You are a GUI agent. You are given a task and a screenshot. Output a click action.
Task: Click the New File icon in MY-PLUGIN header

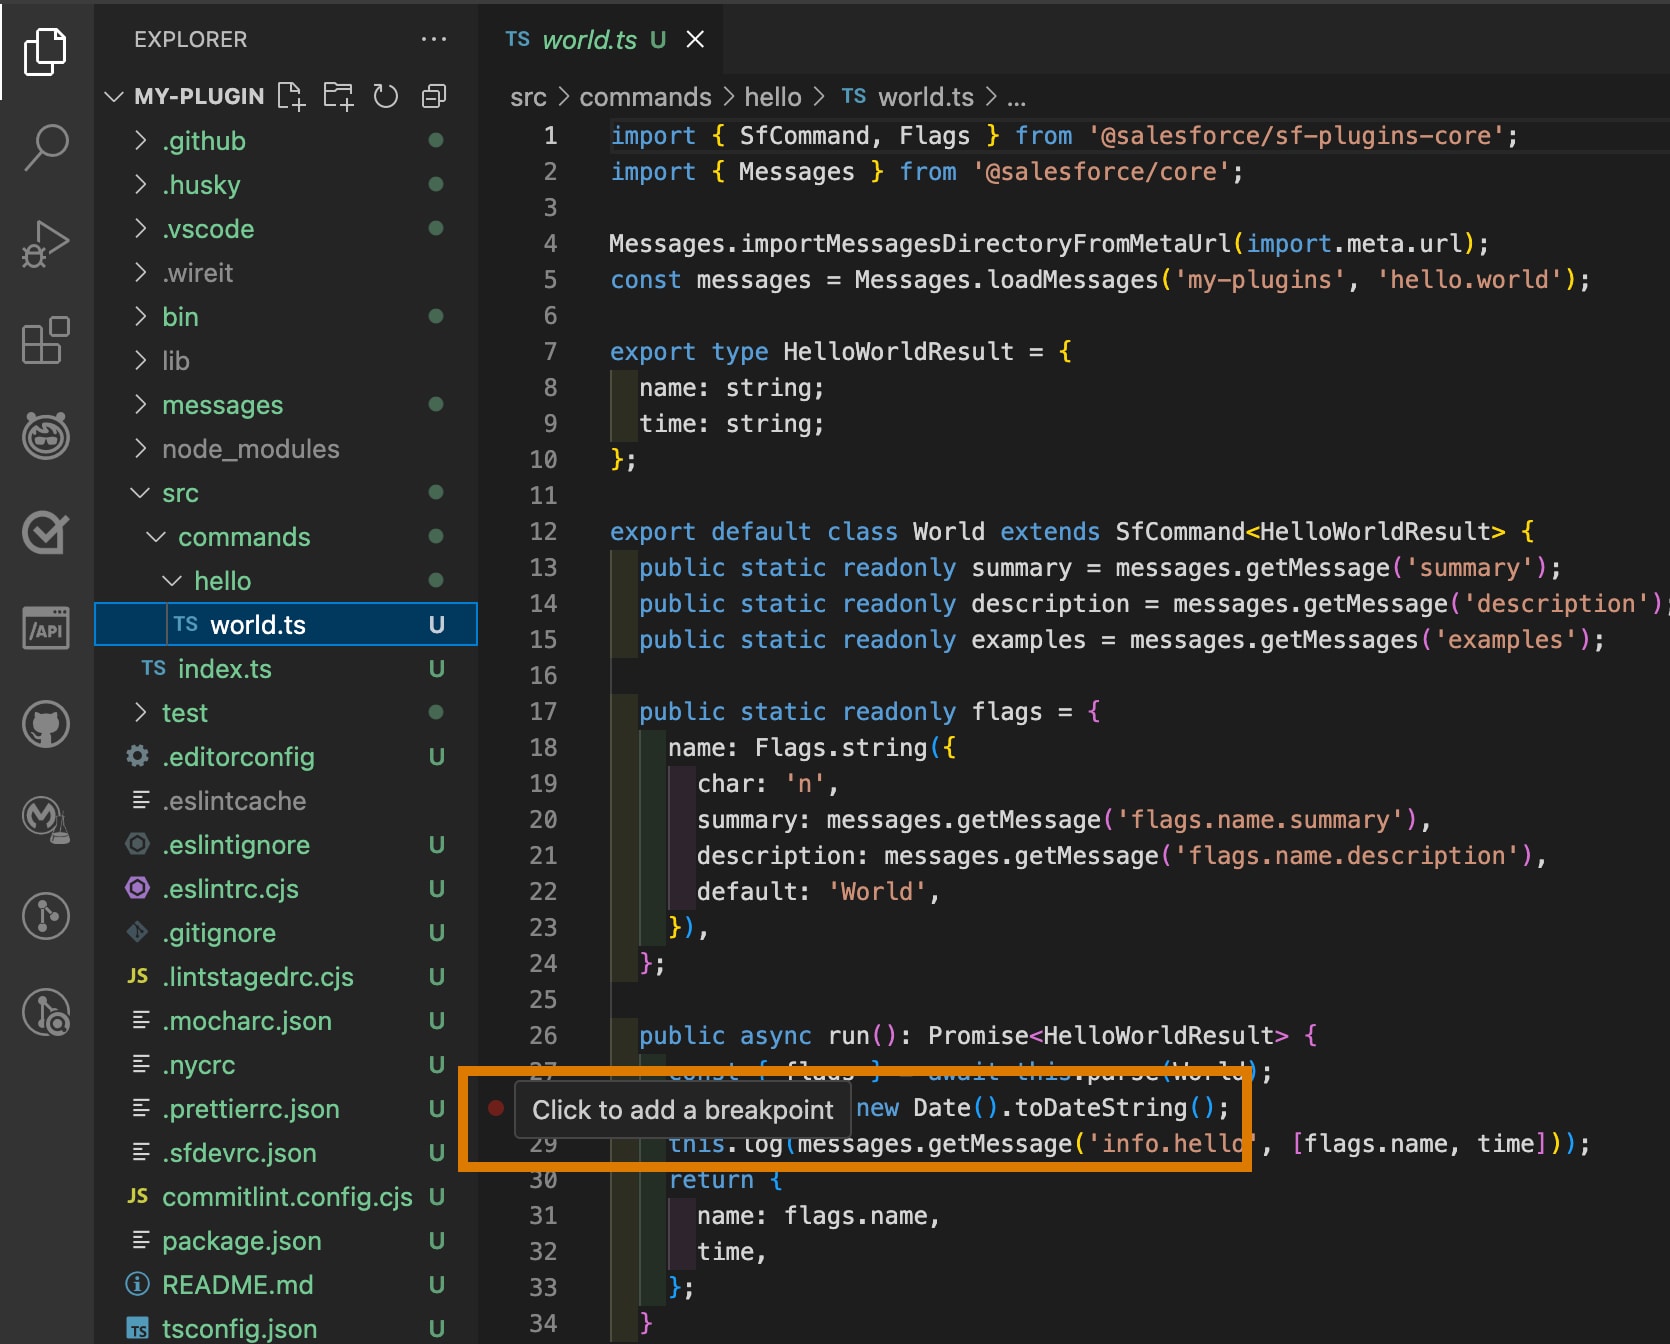pos(291,96)
